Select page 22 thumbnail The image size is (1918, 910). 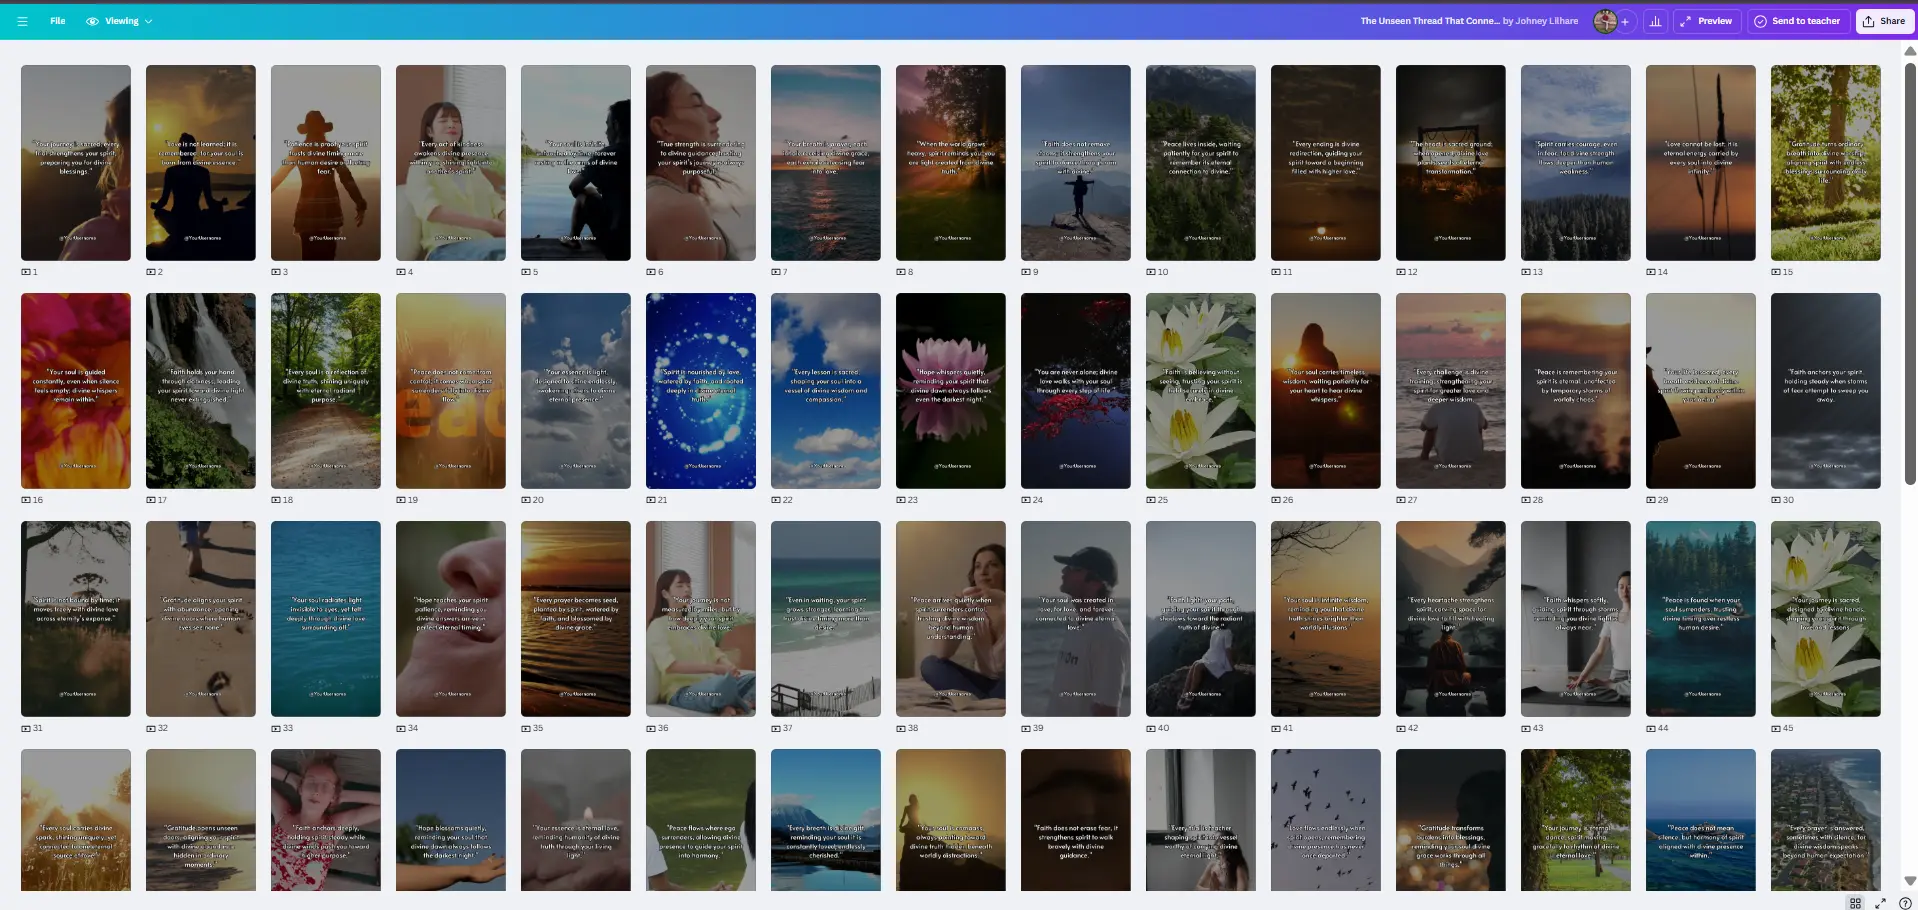point(826,391)
